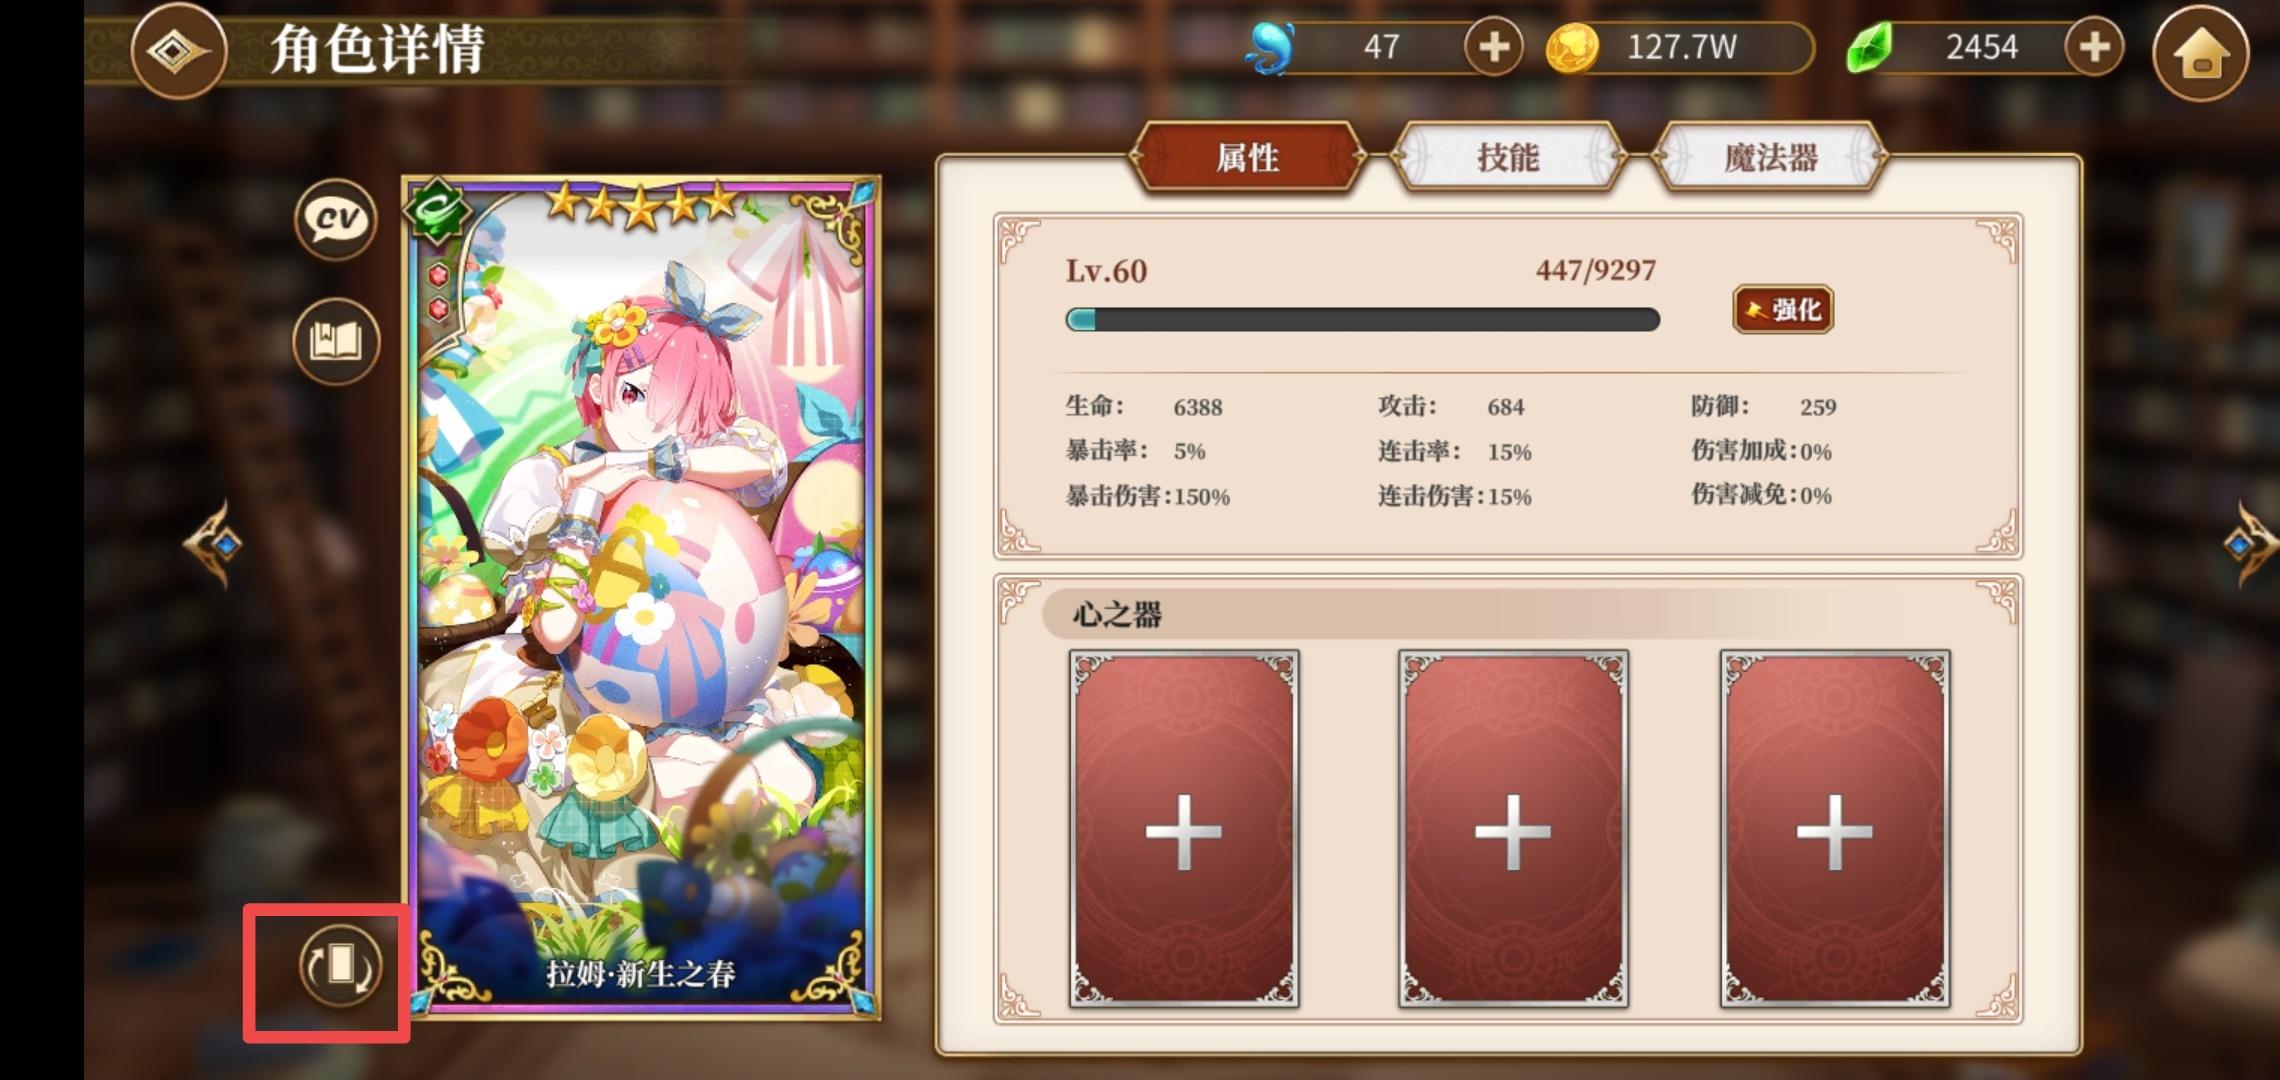Tap the gold coin currency icon

[x=1572, y=48]
